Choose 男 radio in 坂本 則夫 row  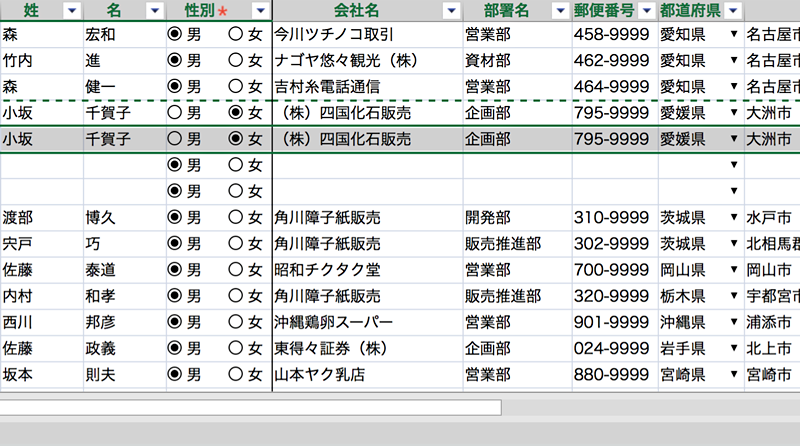pos(175,375)
